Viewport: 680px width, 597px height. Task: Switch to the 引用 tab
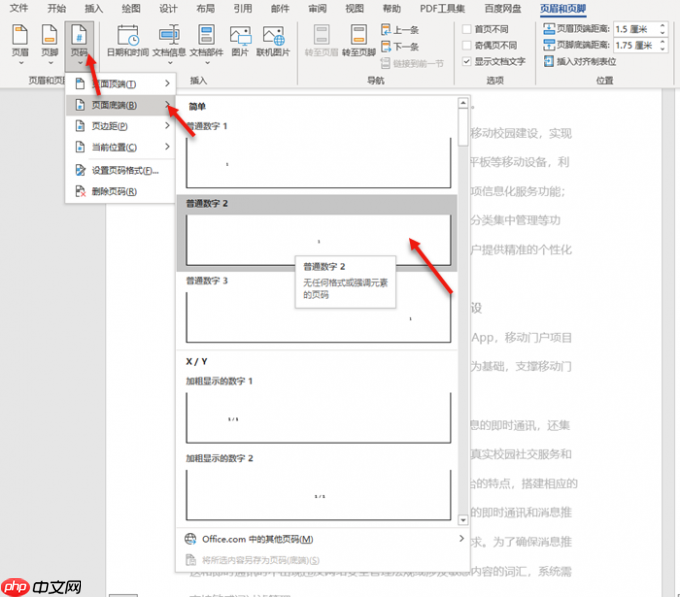(243, 8)
